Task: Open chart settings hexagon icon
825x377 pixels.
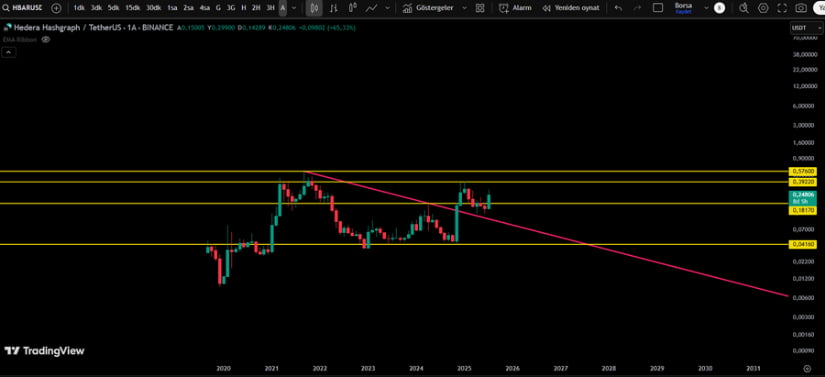Action: click(763, 8)
